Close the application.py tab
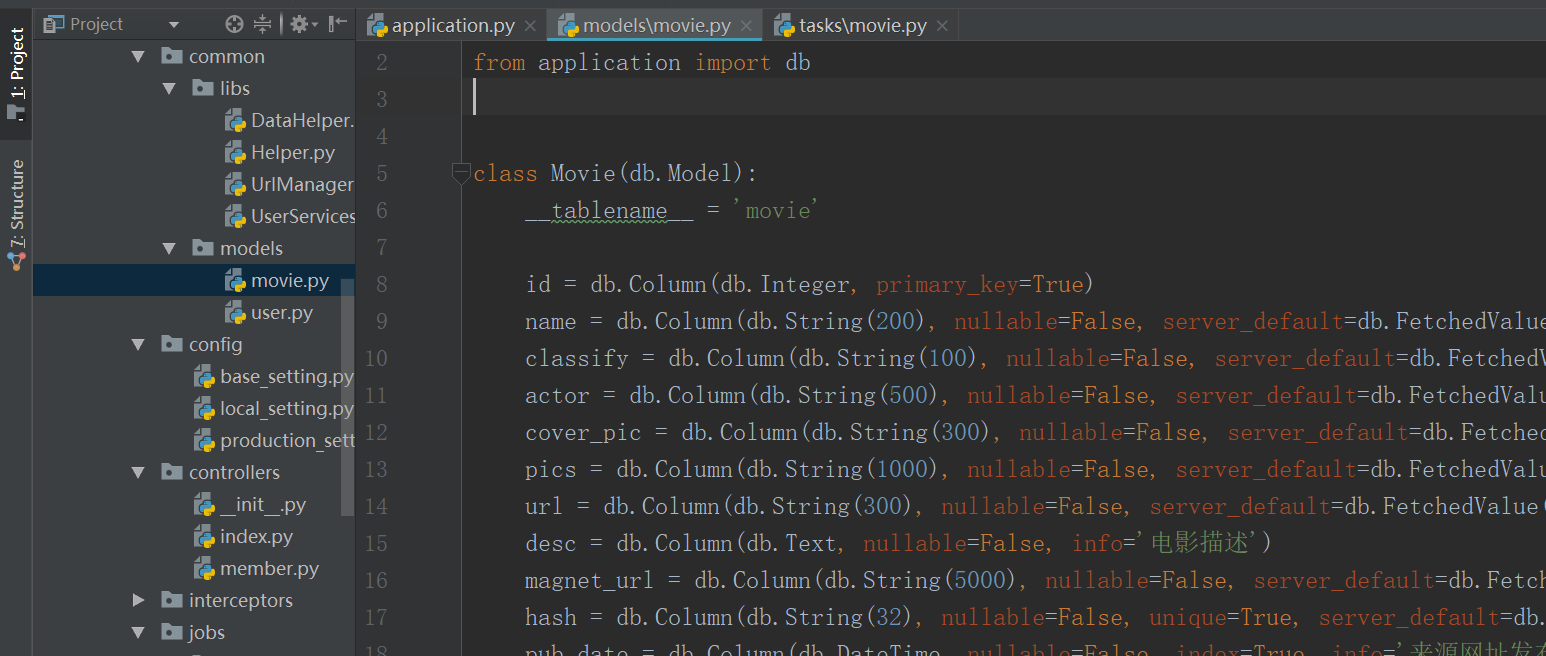 point(530,26)
